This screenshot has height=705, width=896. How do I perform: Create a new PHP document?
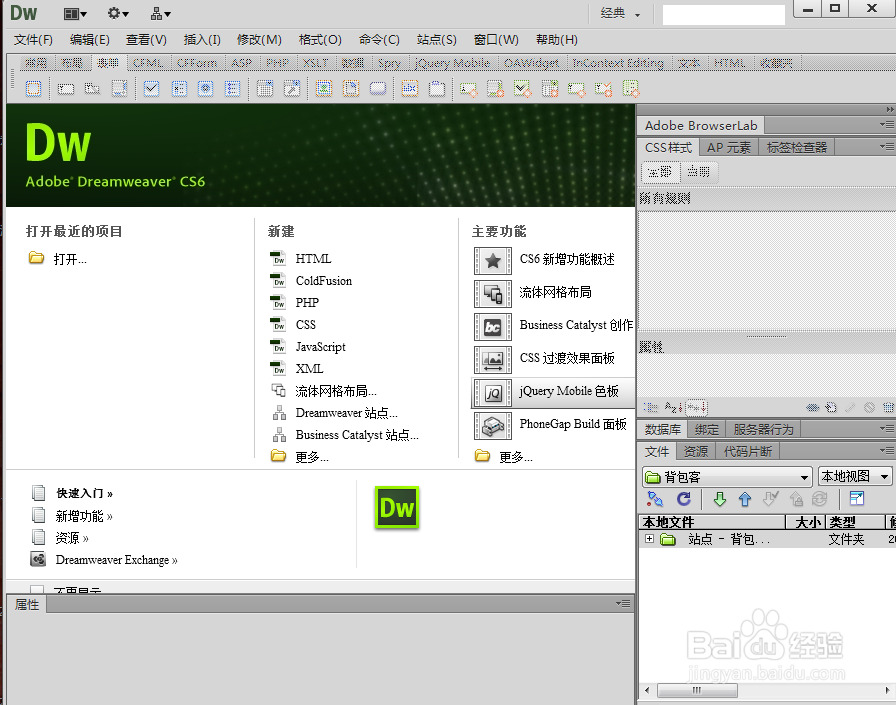(x=307, y=302)
